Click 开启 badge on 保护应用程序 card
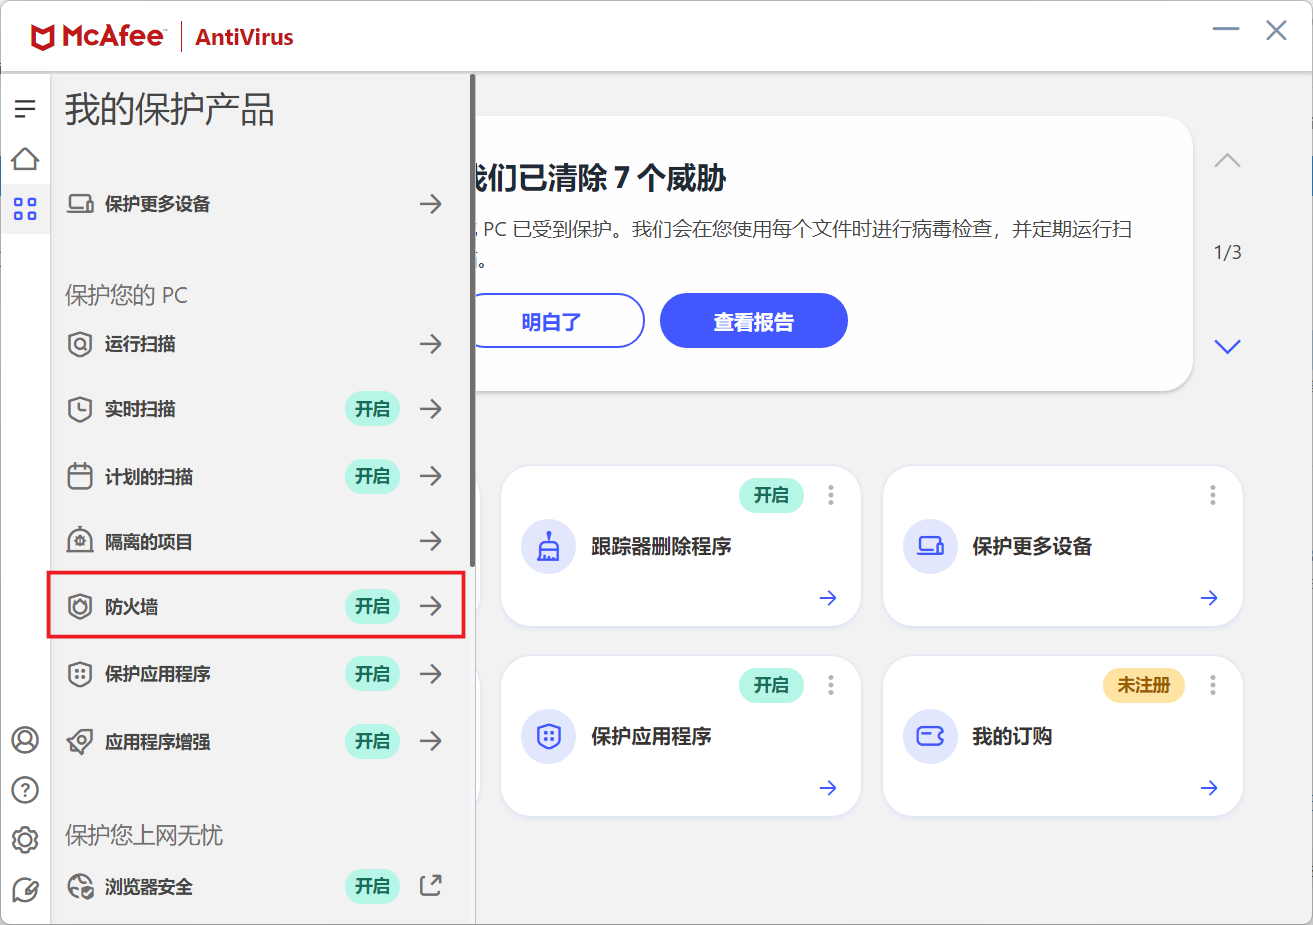The height and width of the screenshot is (925, 1313). point(771,685)
